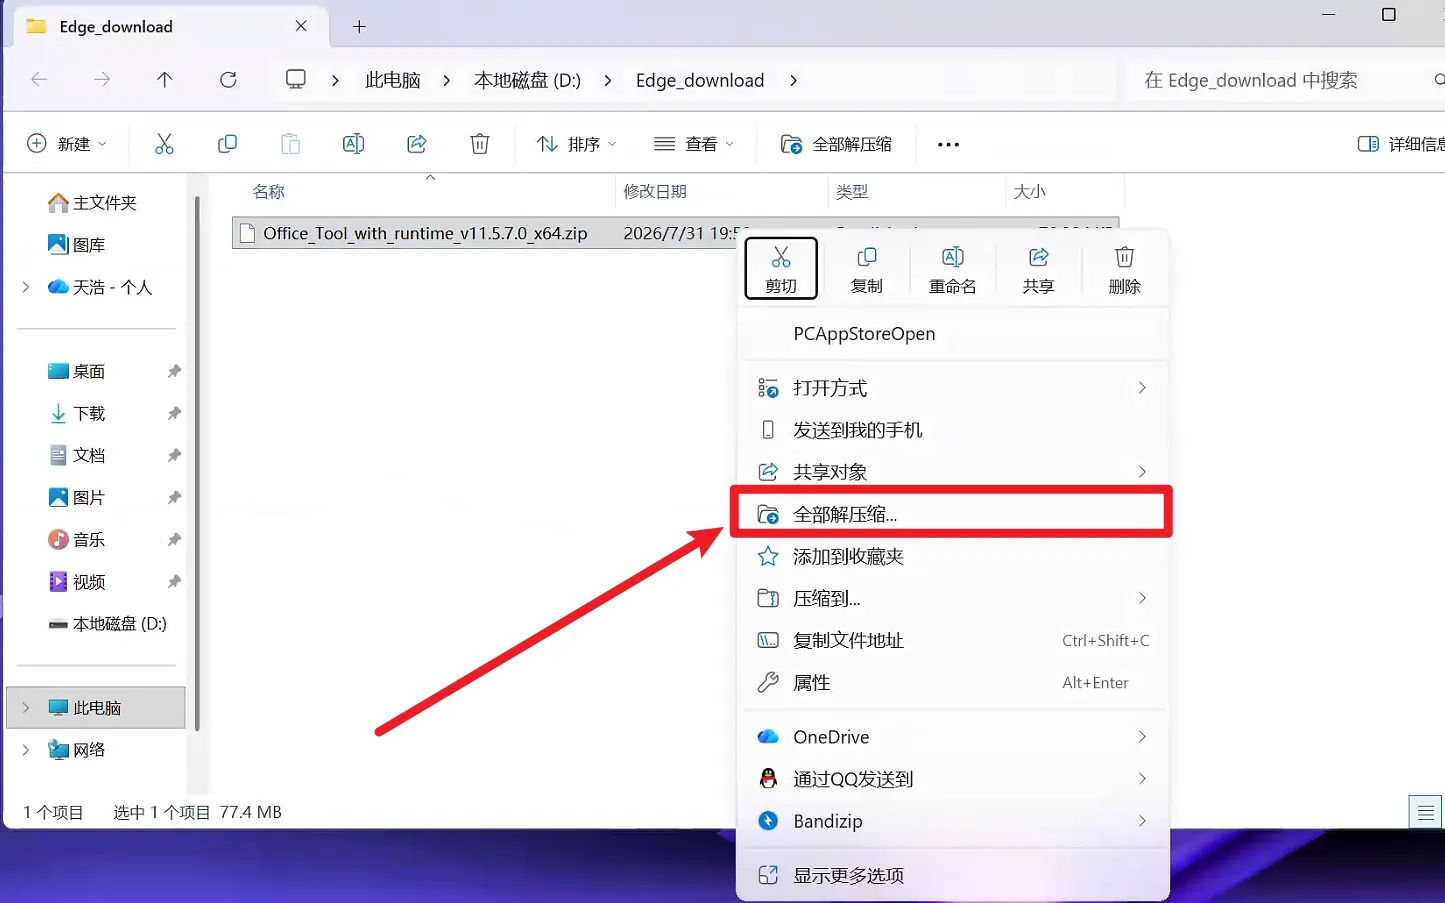This screenshot has height=903, width=1445.
Task: Select 复制文件地址 menu entry
Action: click(953, 640)
